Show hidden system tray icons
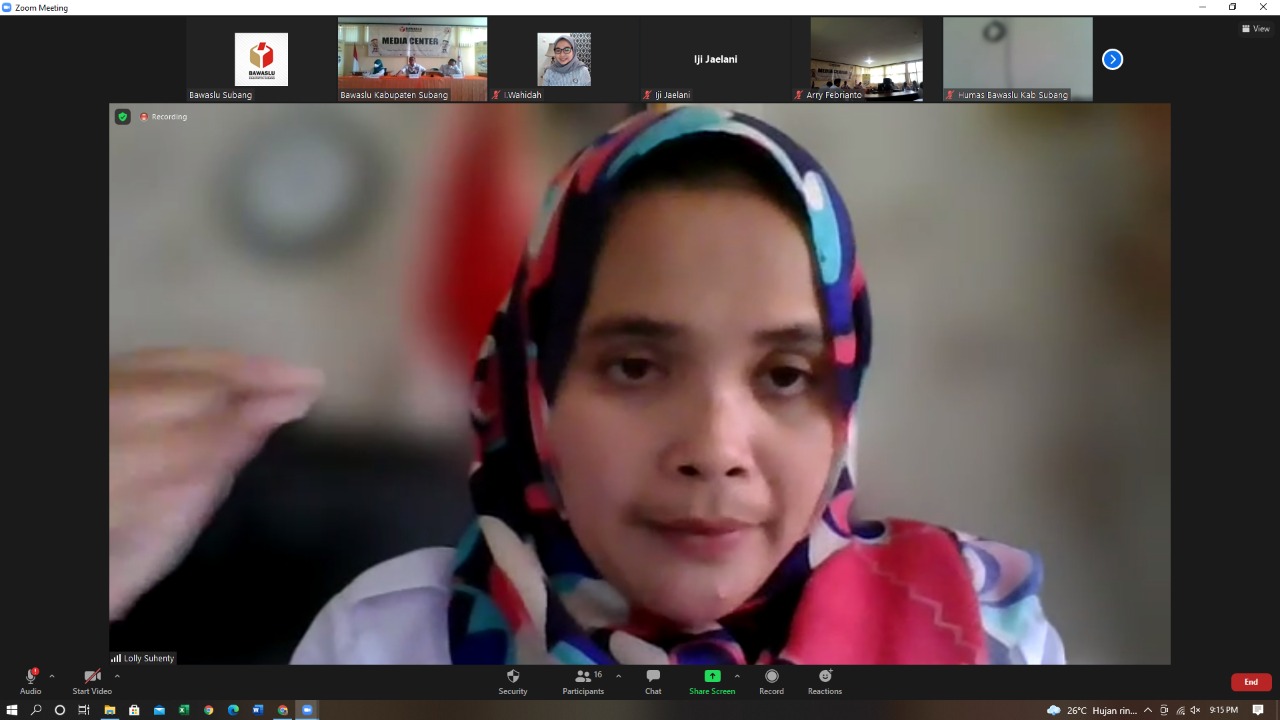Viewport: 1280px width, 720px height. [x=1148, y=710]
